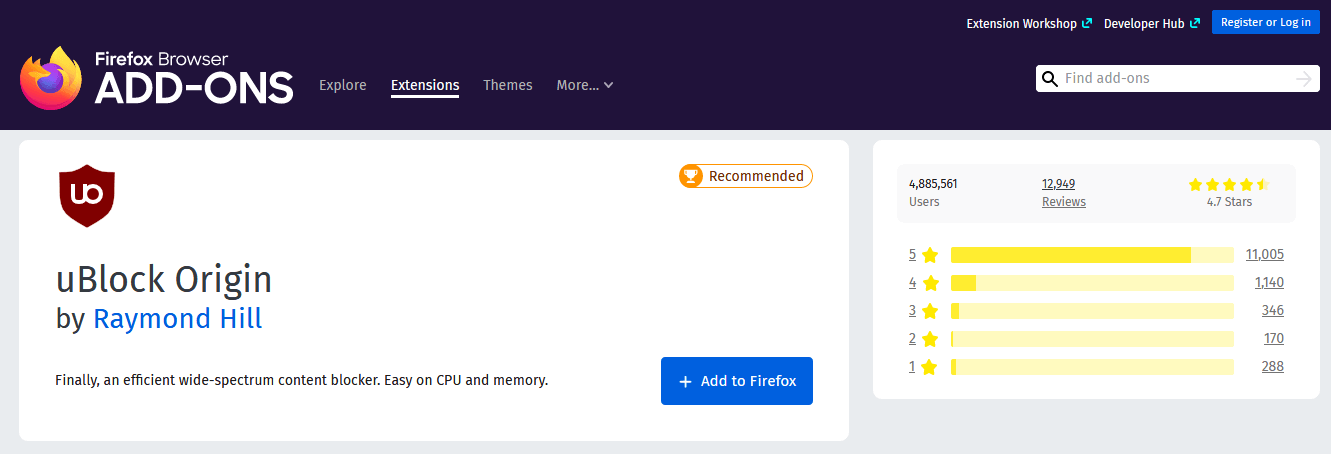Click the 5-star rating bar

point(1092,255)
